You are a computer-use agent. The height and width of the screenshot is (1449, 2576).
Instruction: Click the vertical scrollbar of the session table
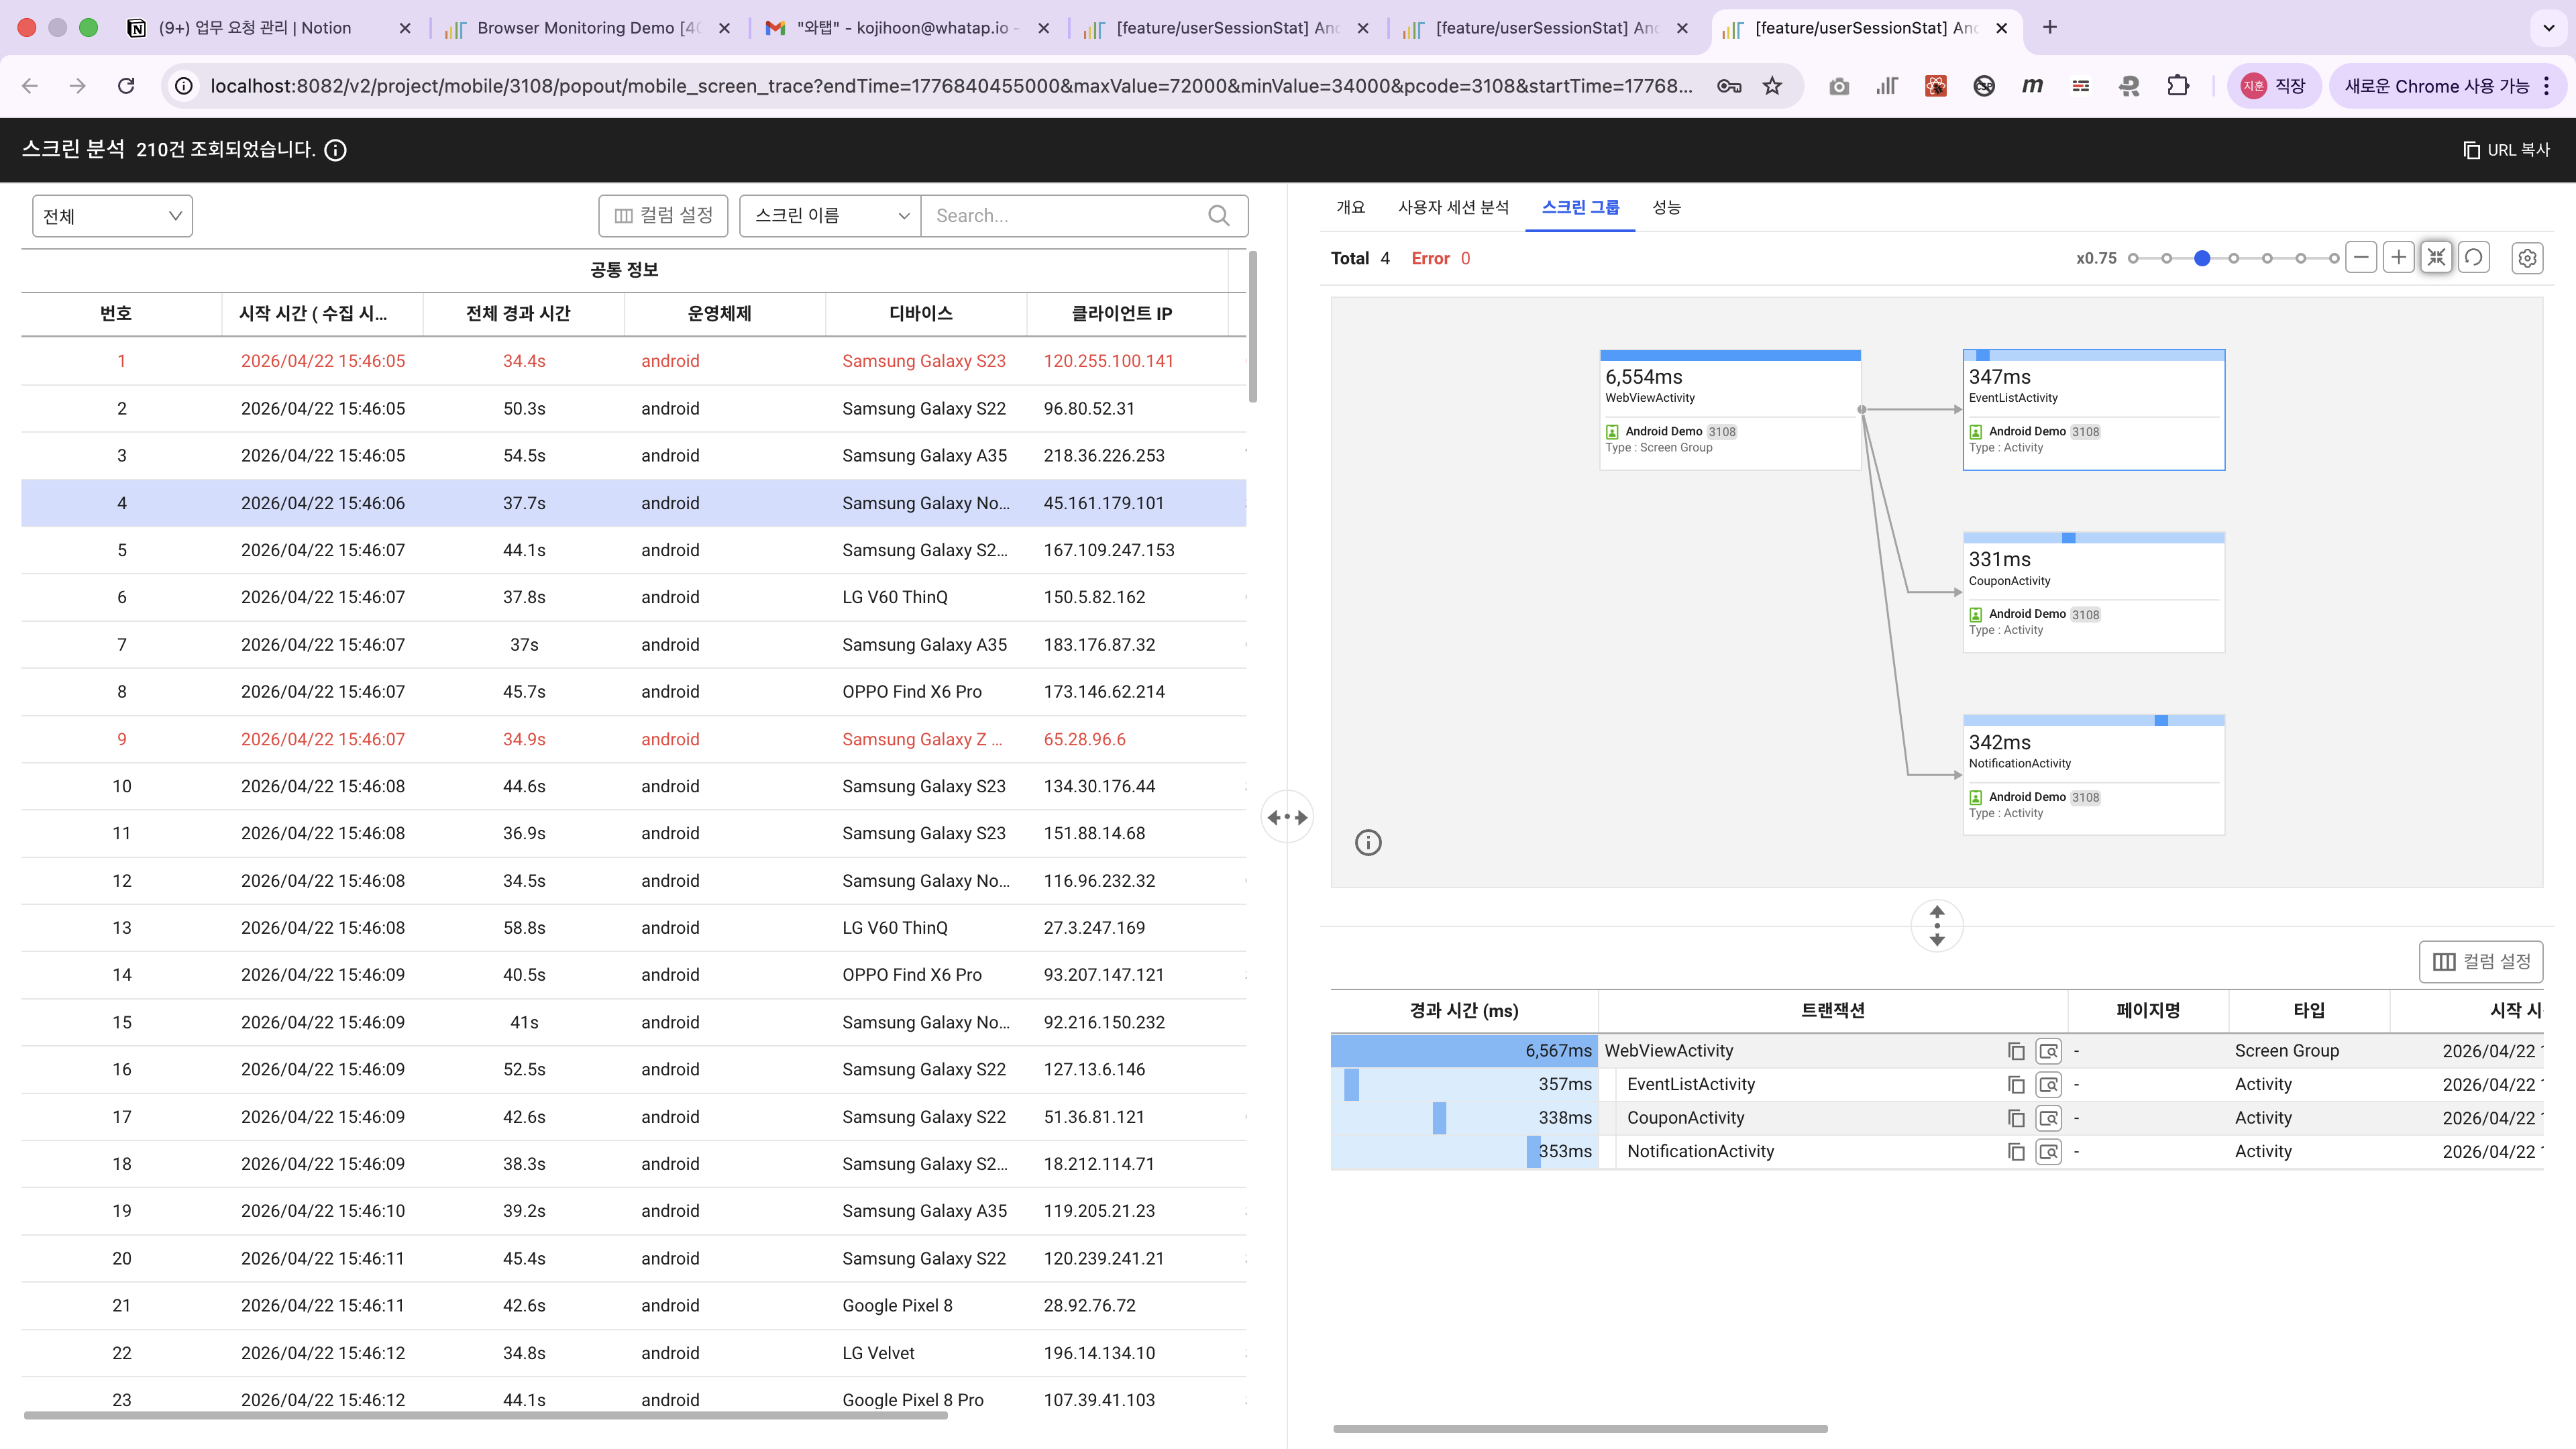[1253, 327]
